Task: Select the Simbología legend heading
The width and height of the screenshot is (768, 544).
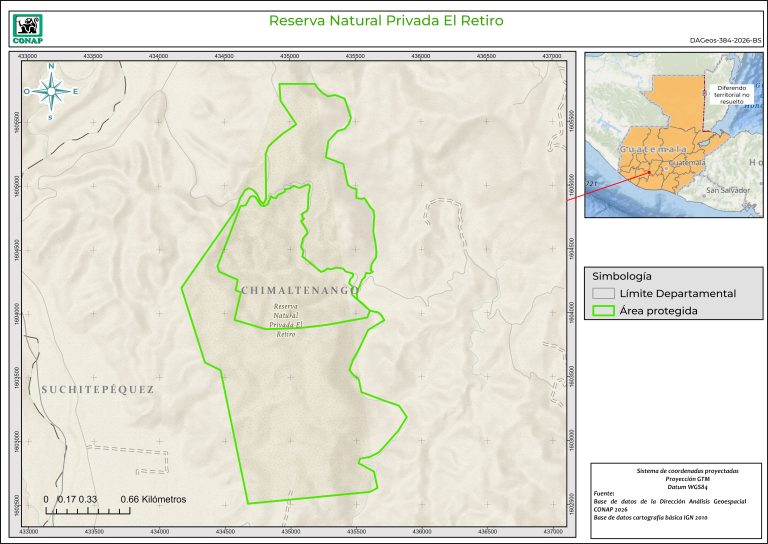Action: pos(622,275)
